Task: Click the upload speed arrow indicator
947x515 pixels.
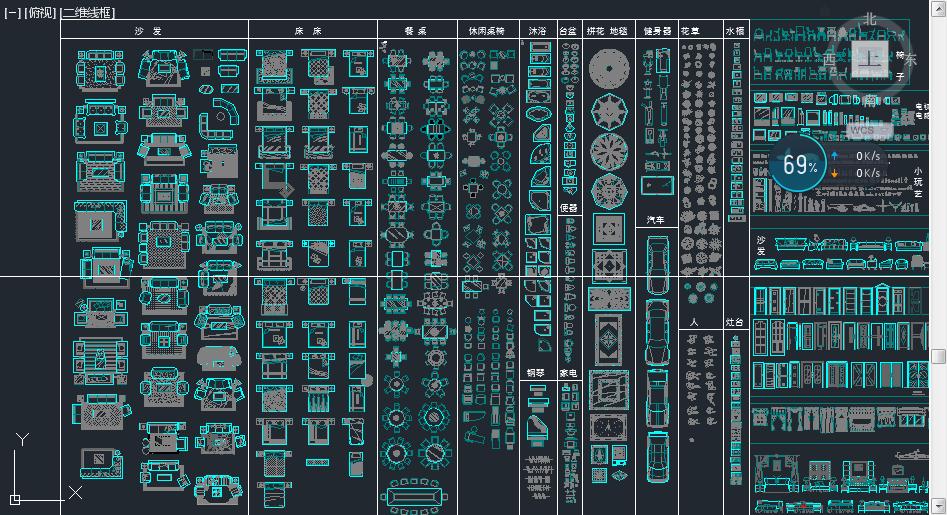Action: [835, 156]
